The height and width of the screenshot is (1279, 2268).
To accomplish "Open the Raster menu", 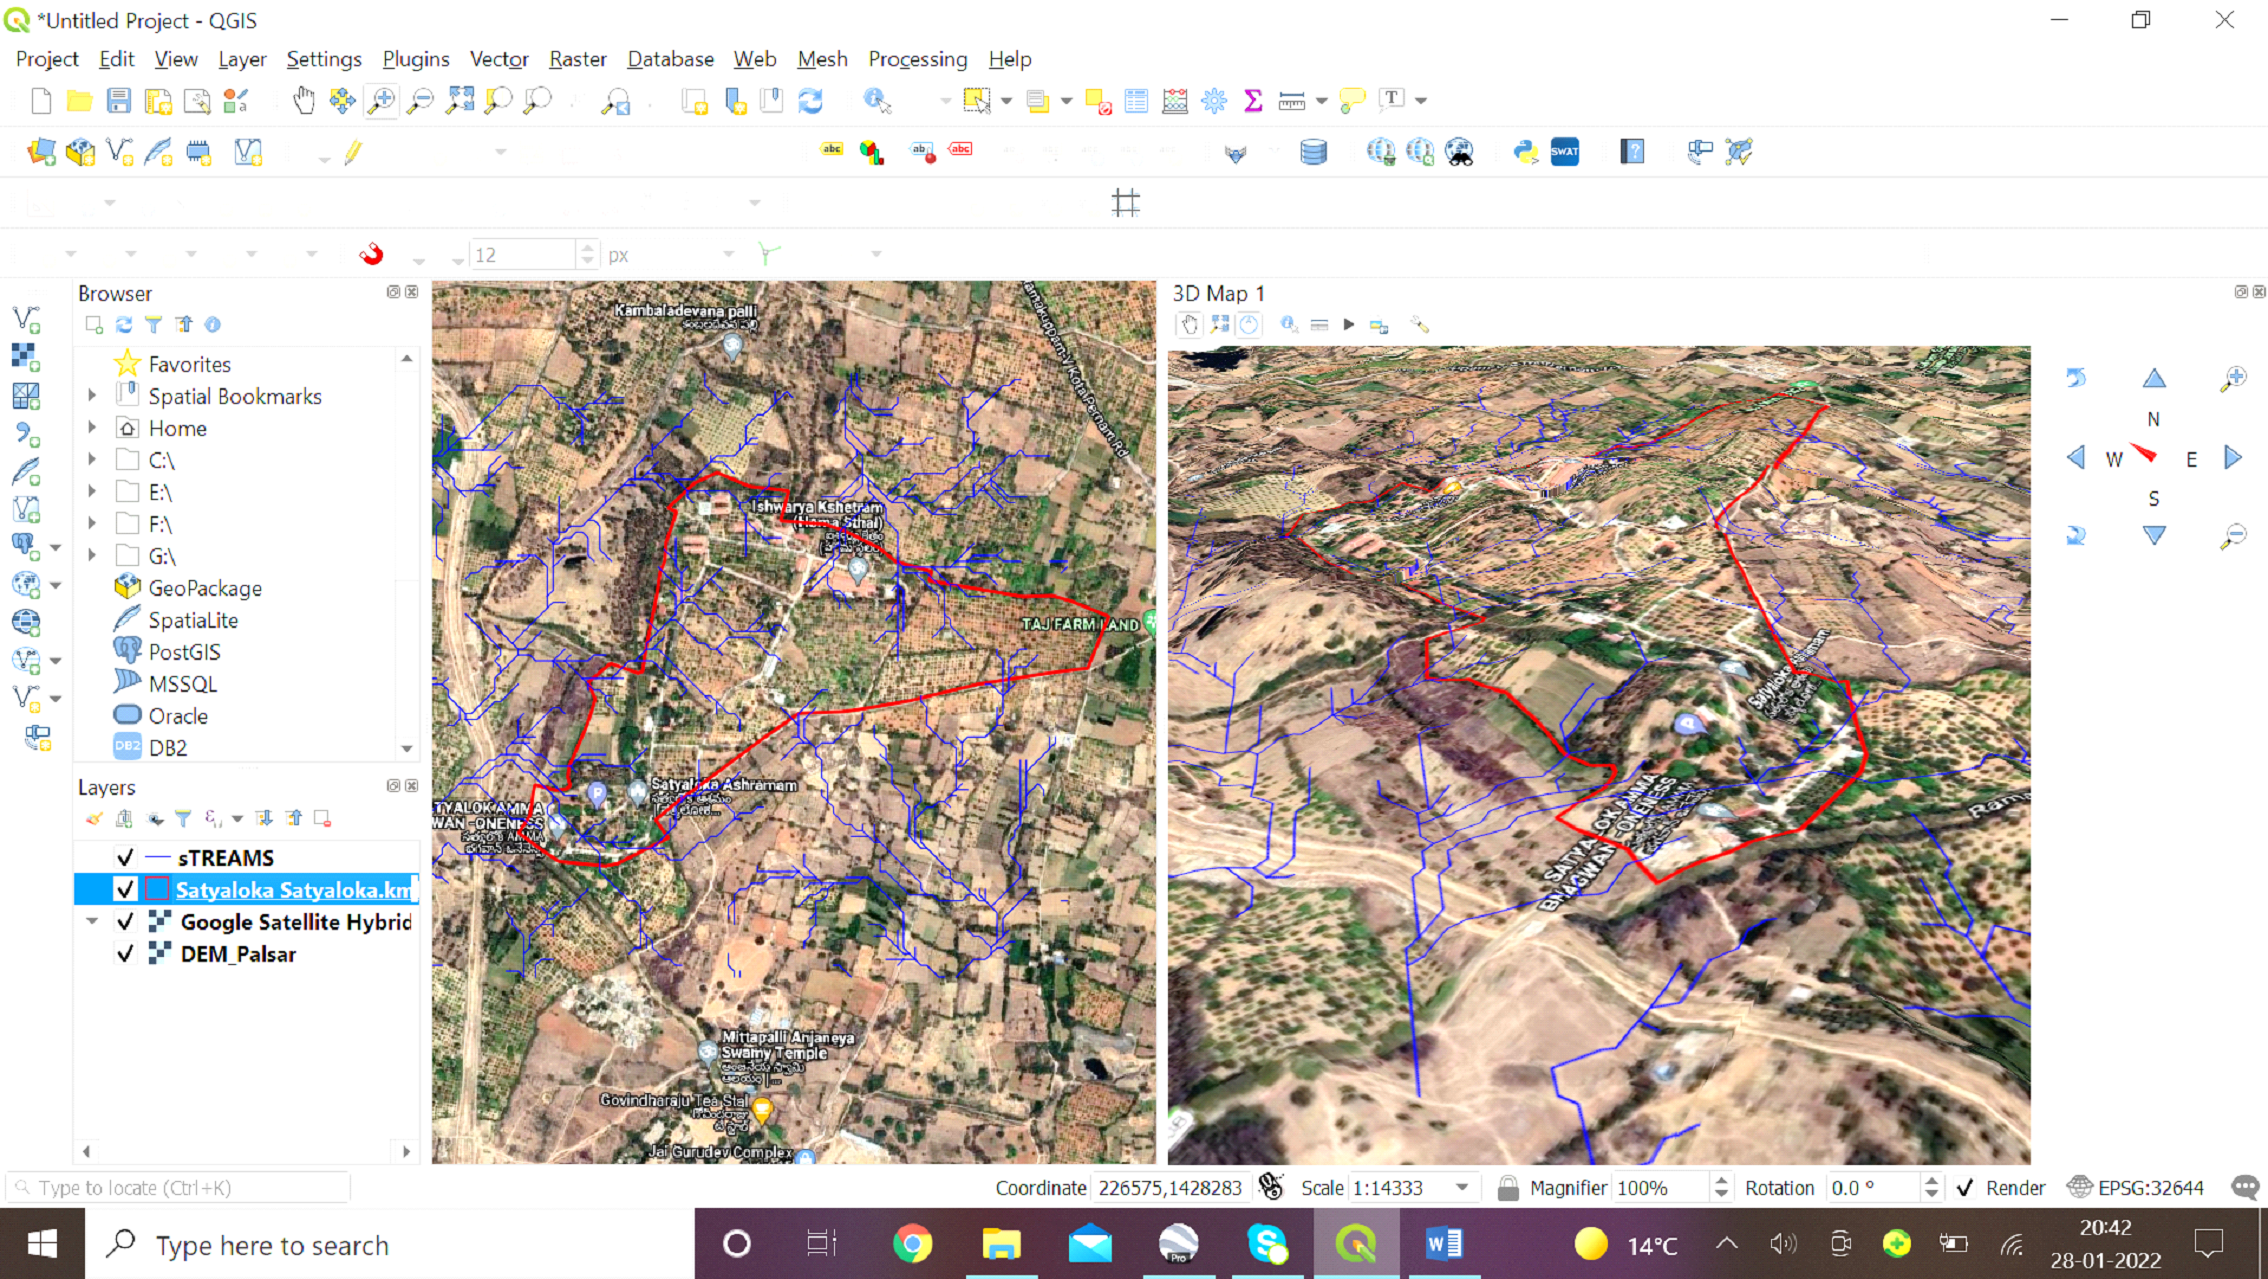I will [577, 59].
